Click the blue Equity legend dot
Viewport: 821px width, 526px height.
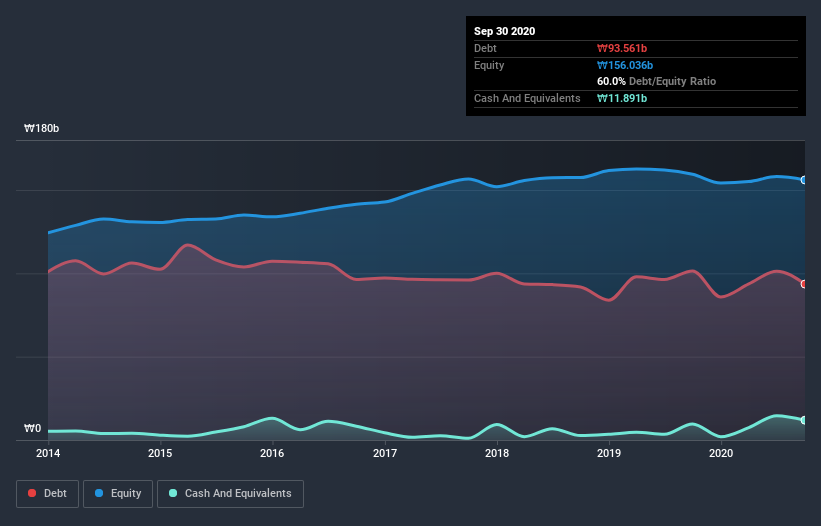coord(99,493)
